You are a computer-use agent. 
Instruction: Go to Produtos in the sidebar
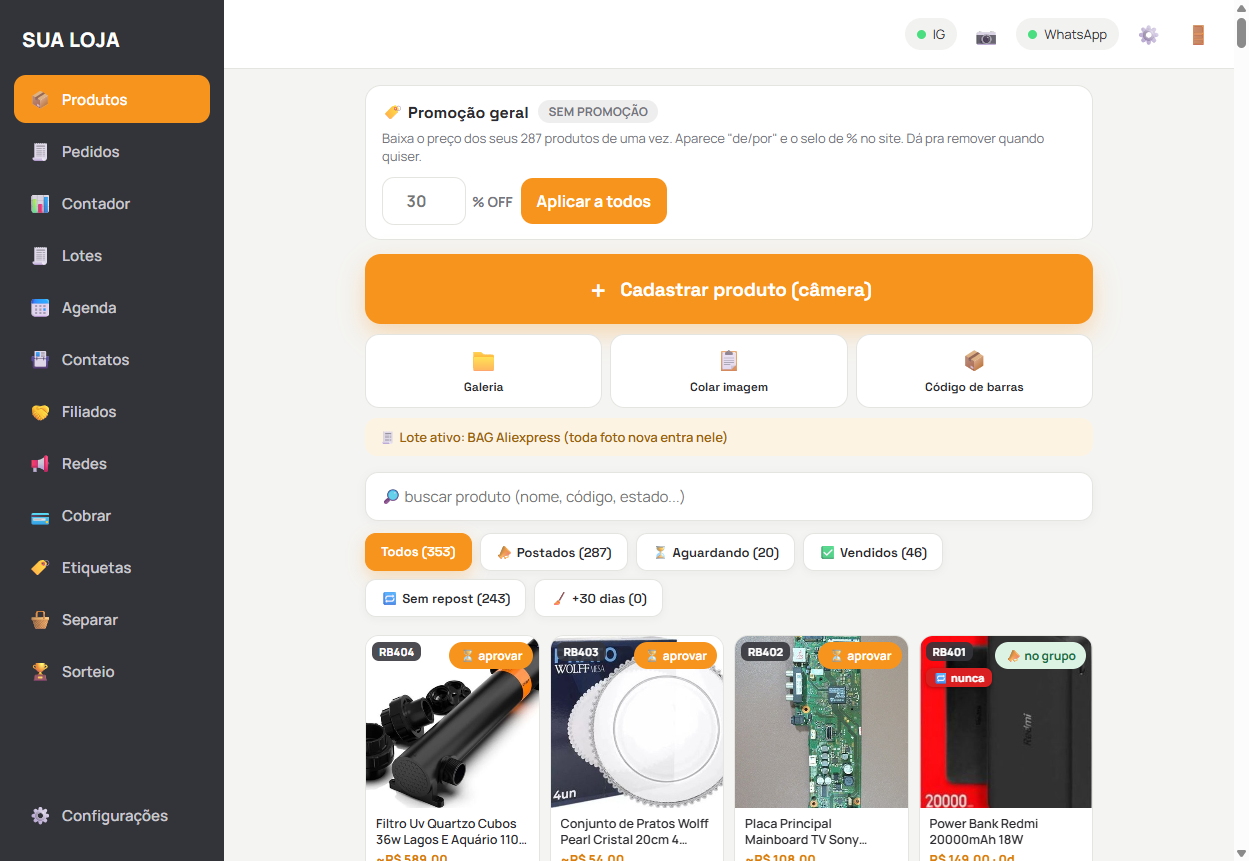click(112, 99)
